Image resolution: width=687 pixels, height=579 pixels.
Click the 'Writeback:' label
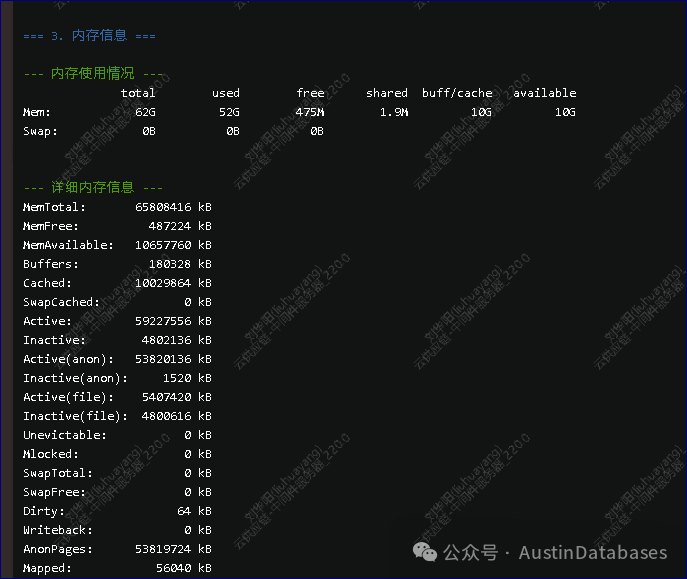pyautogui.click(x=57, y=530)
